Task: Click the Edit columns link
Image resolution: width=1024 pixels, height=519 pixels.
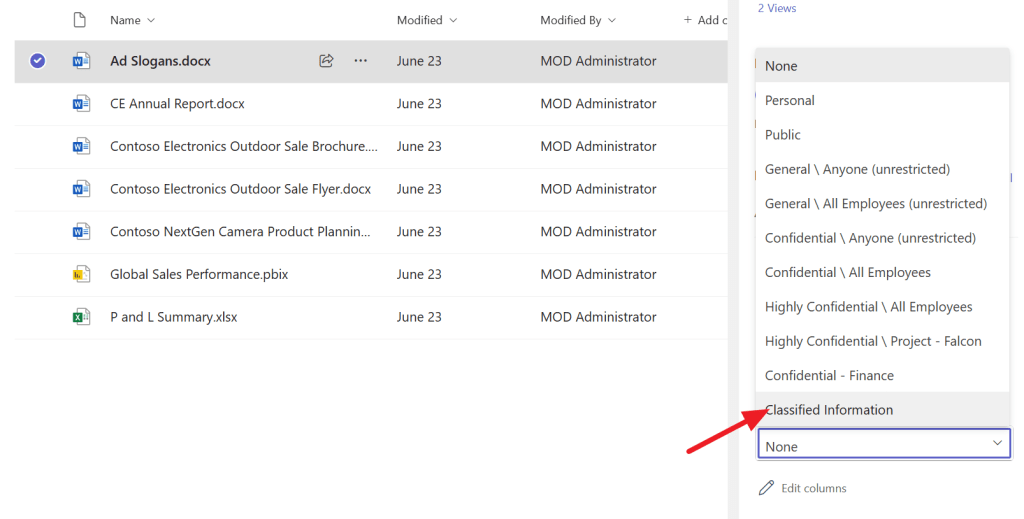Action: click(x=813, y=488)
